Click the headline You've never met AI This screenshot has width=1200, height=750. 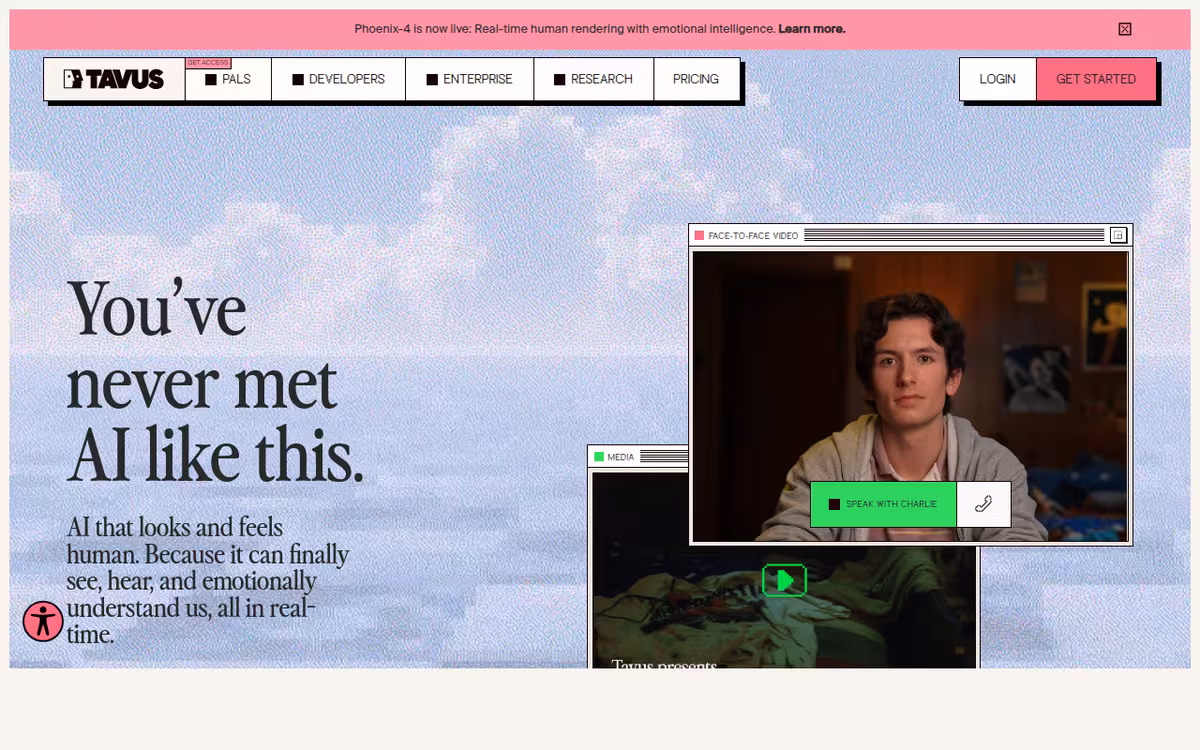click(215, 383)
